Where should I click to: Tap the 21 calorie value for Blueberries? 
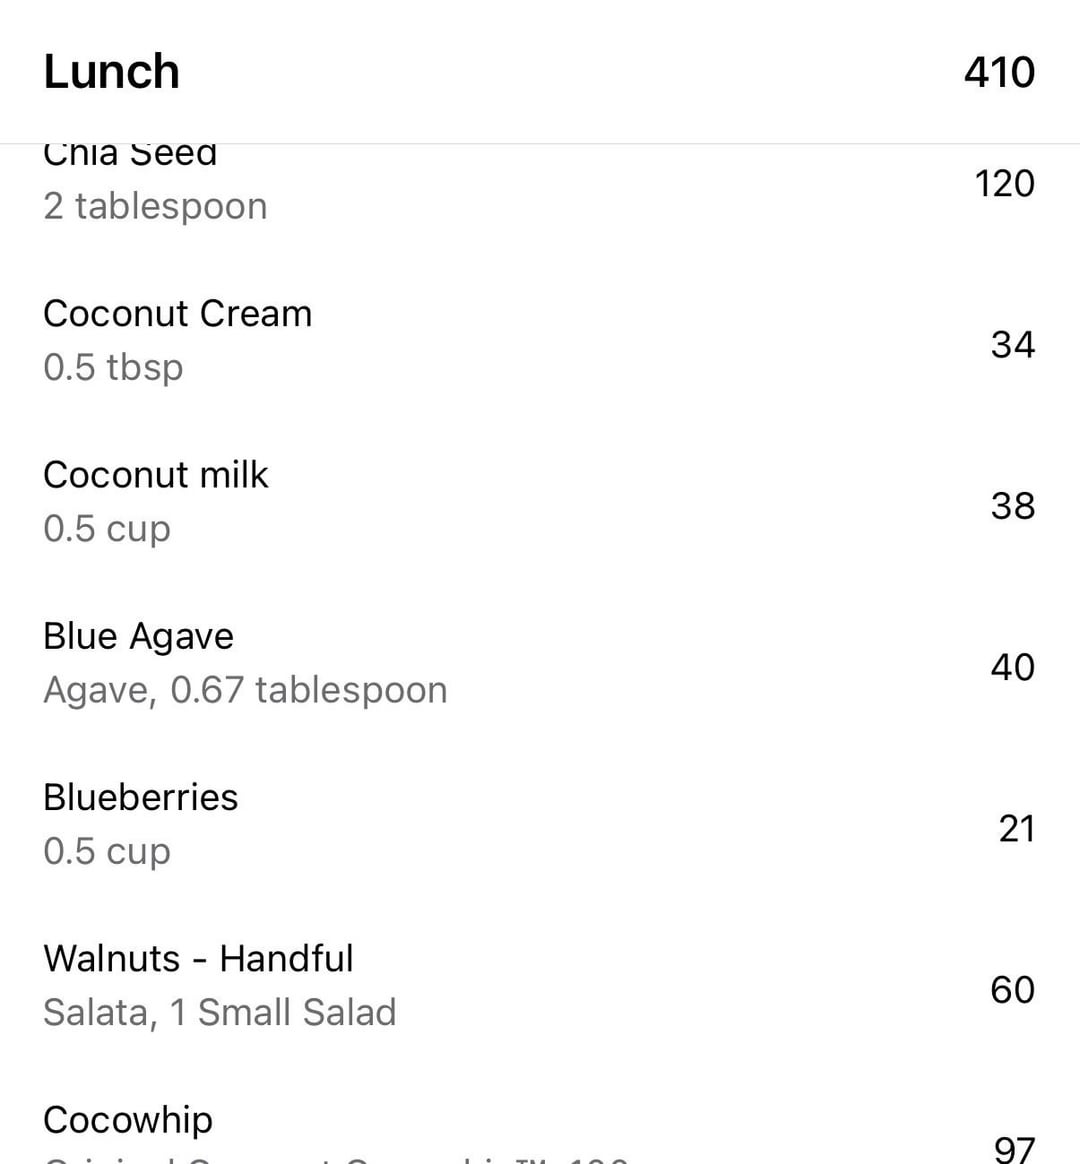(1016, 828)
